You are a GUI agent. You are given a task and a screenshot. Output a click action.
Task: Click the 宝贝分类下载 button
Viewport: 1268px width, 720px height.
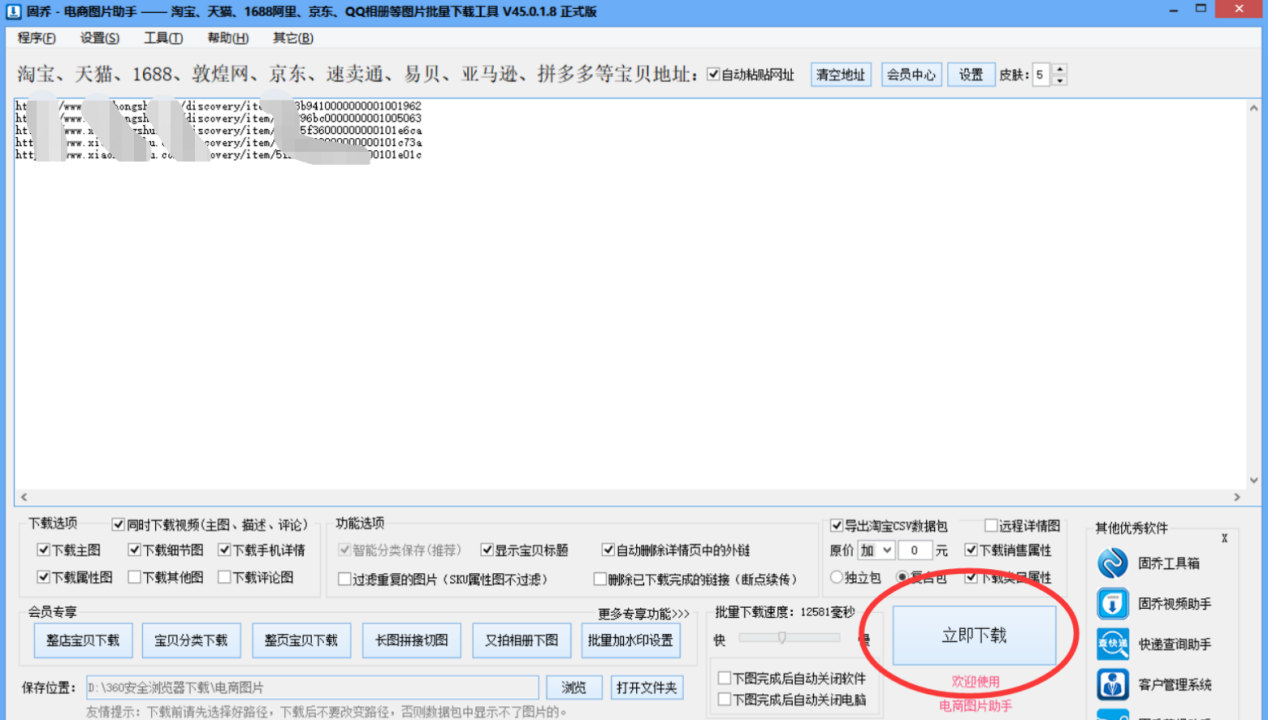(x=191, y=641)
